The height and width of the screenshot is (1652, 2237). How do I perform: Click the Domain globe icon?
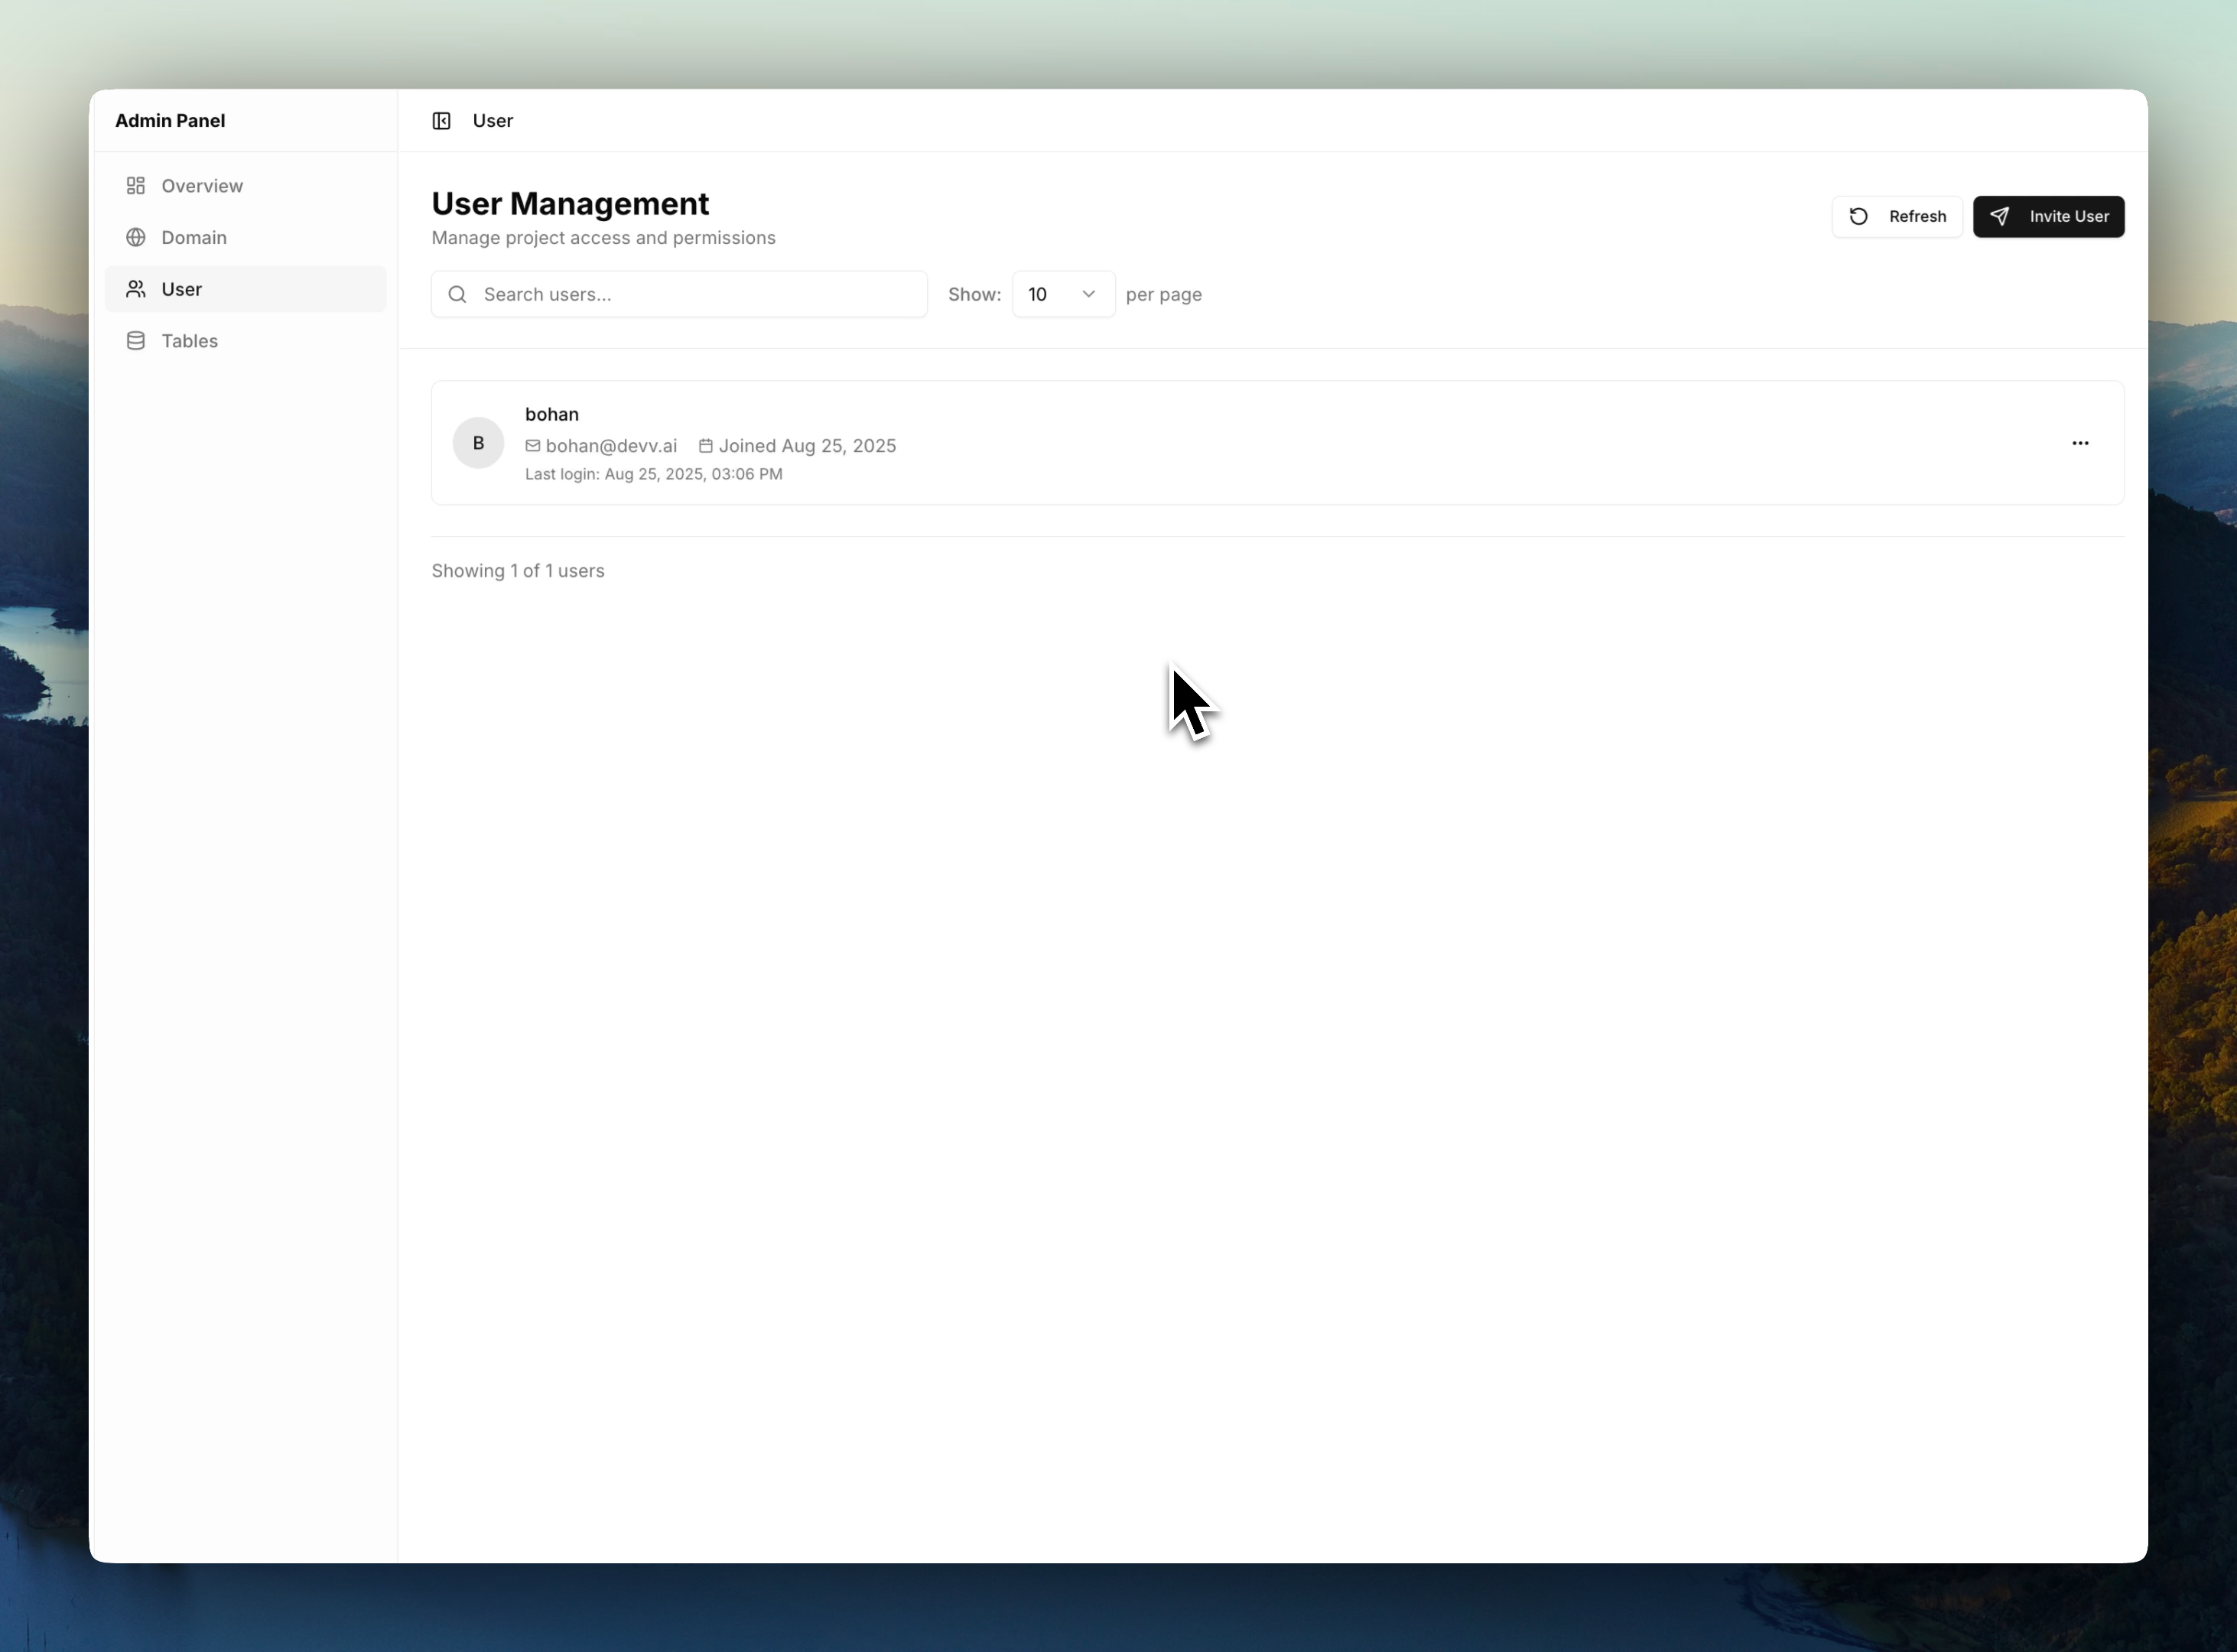point(136,238)
